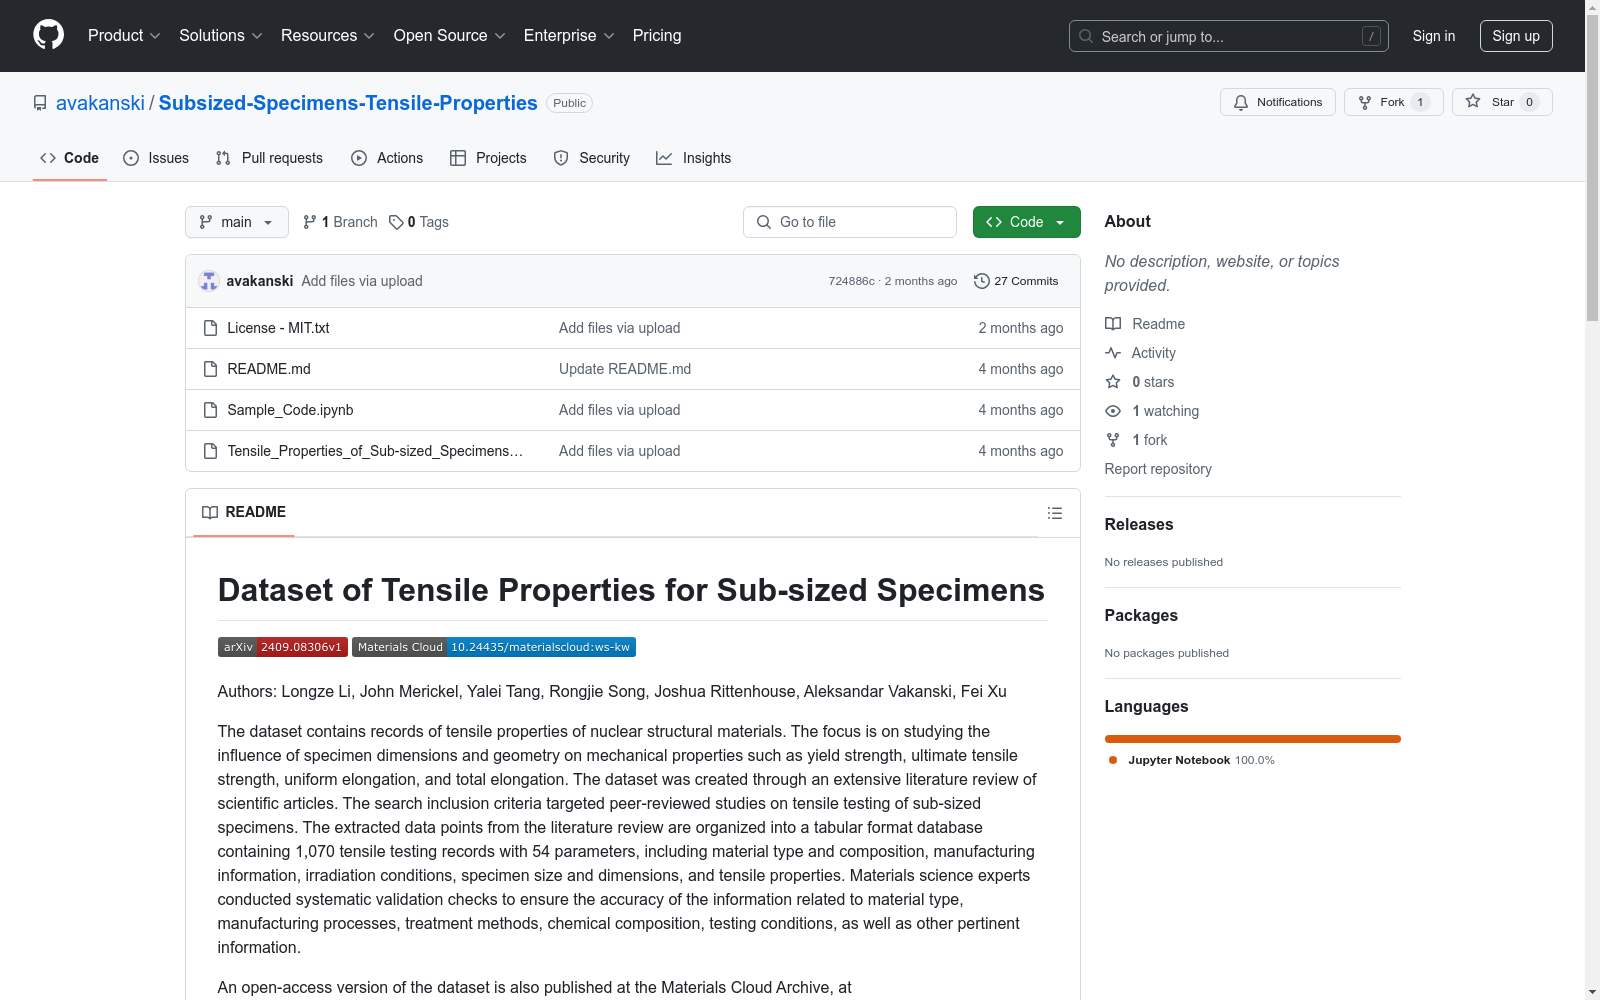View the 27 Commits history
Screen dimensions: 1600x1000
click(x=1016, y=281)
